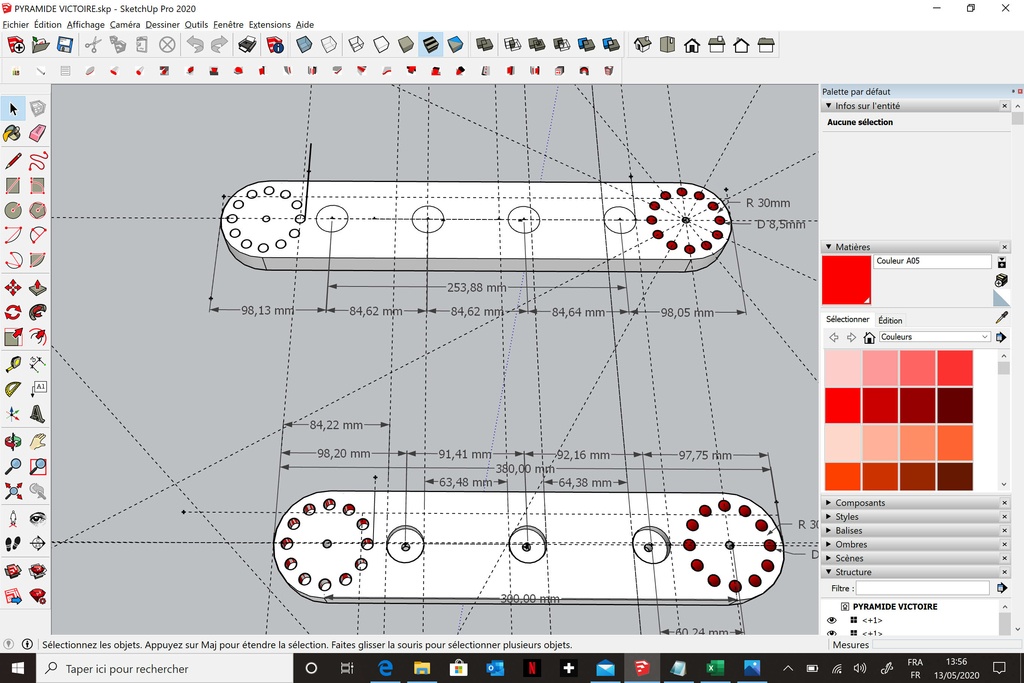Toggle the X-ray face style
The image size is (1024, 683).
(x=304, y=45)
